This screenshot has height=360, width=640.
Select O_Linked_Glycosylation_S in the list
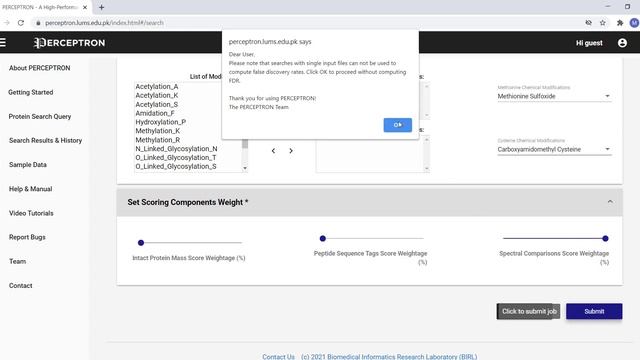click(x=176, y=167)
